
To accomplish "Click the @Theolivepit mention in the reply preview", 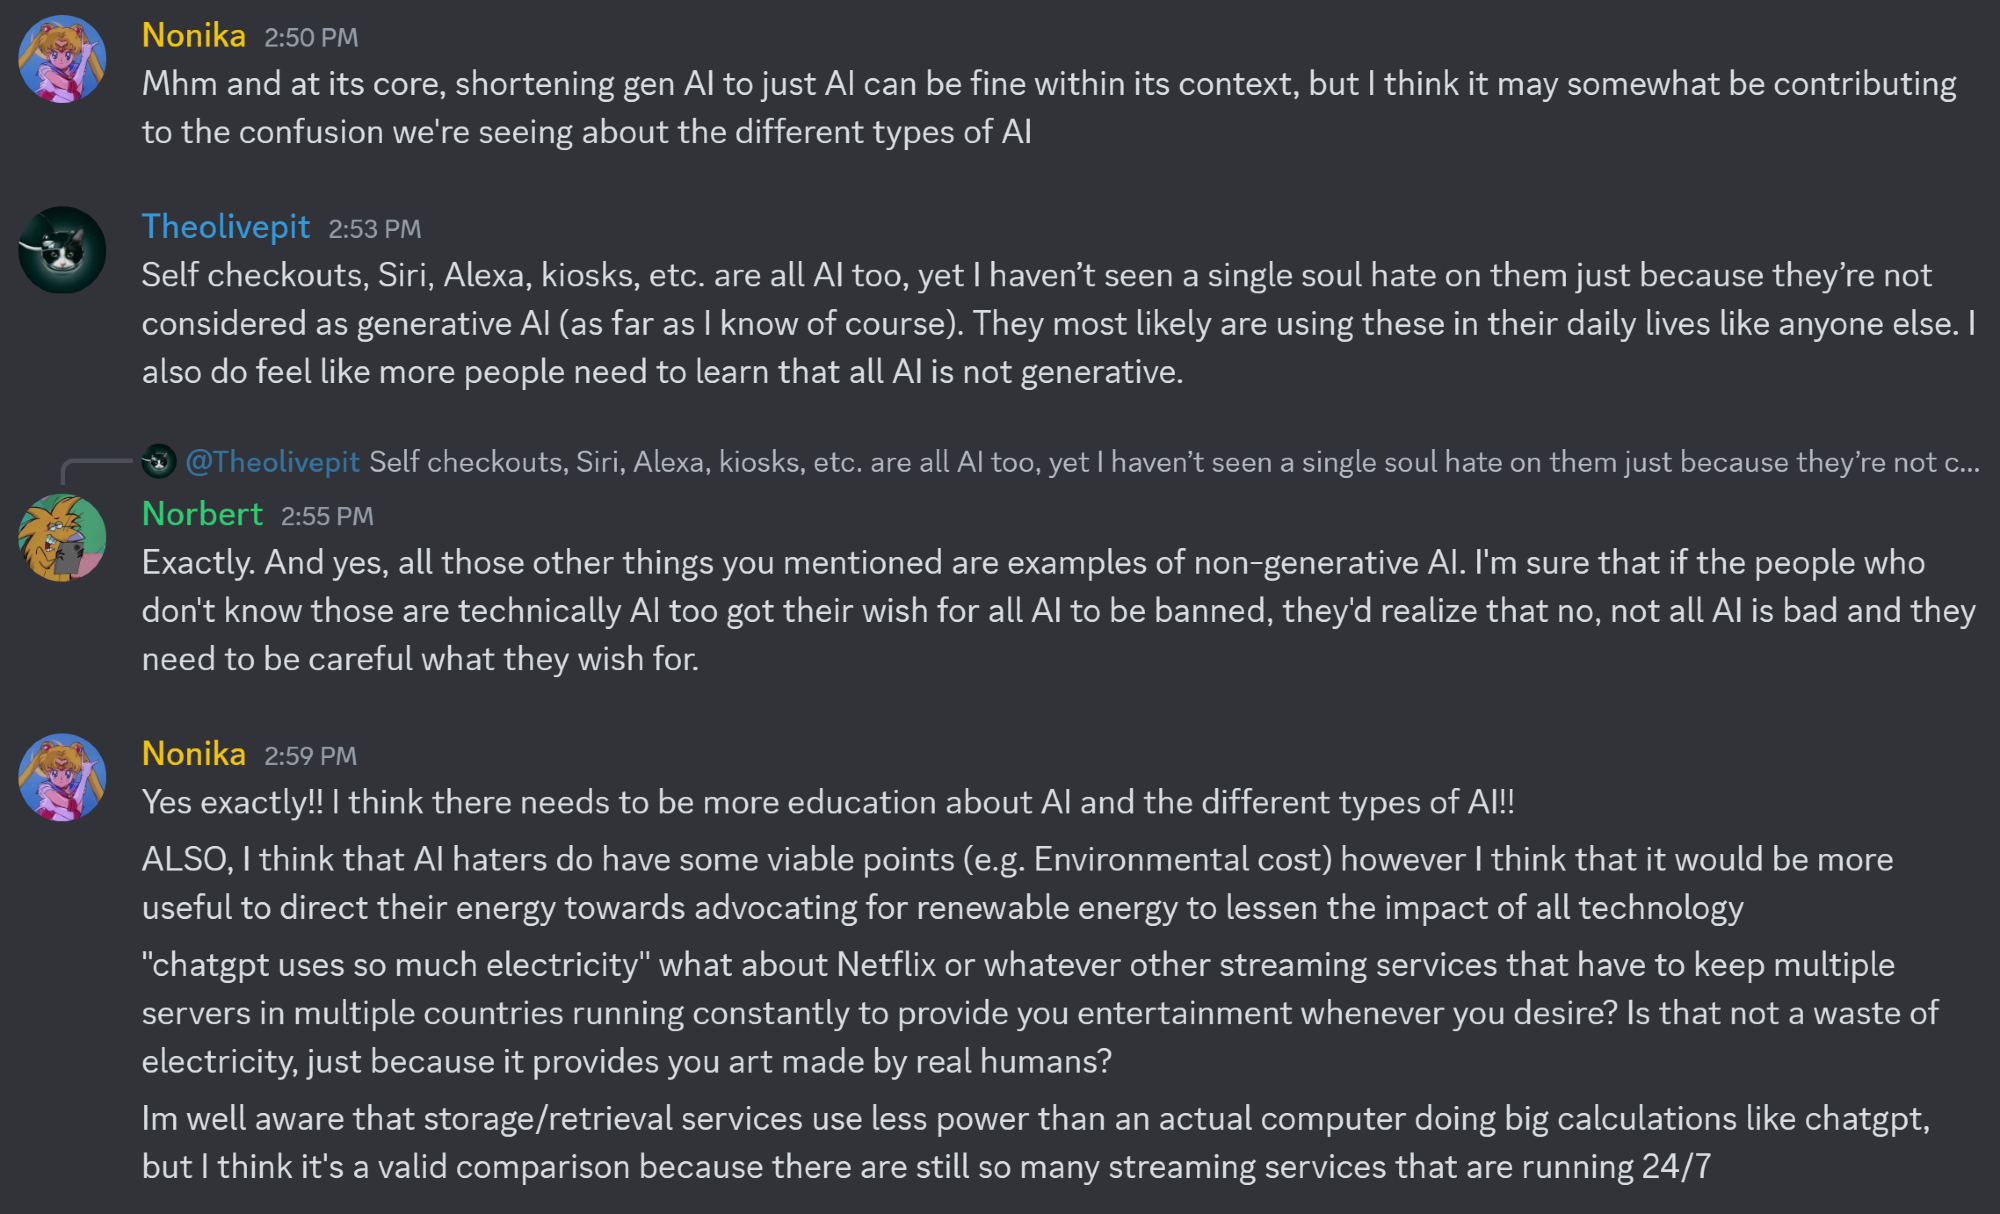I will click(x=272, y=462).
